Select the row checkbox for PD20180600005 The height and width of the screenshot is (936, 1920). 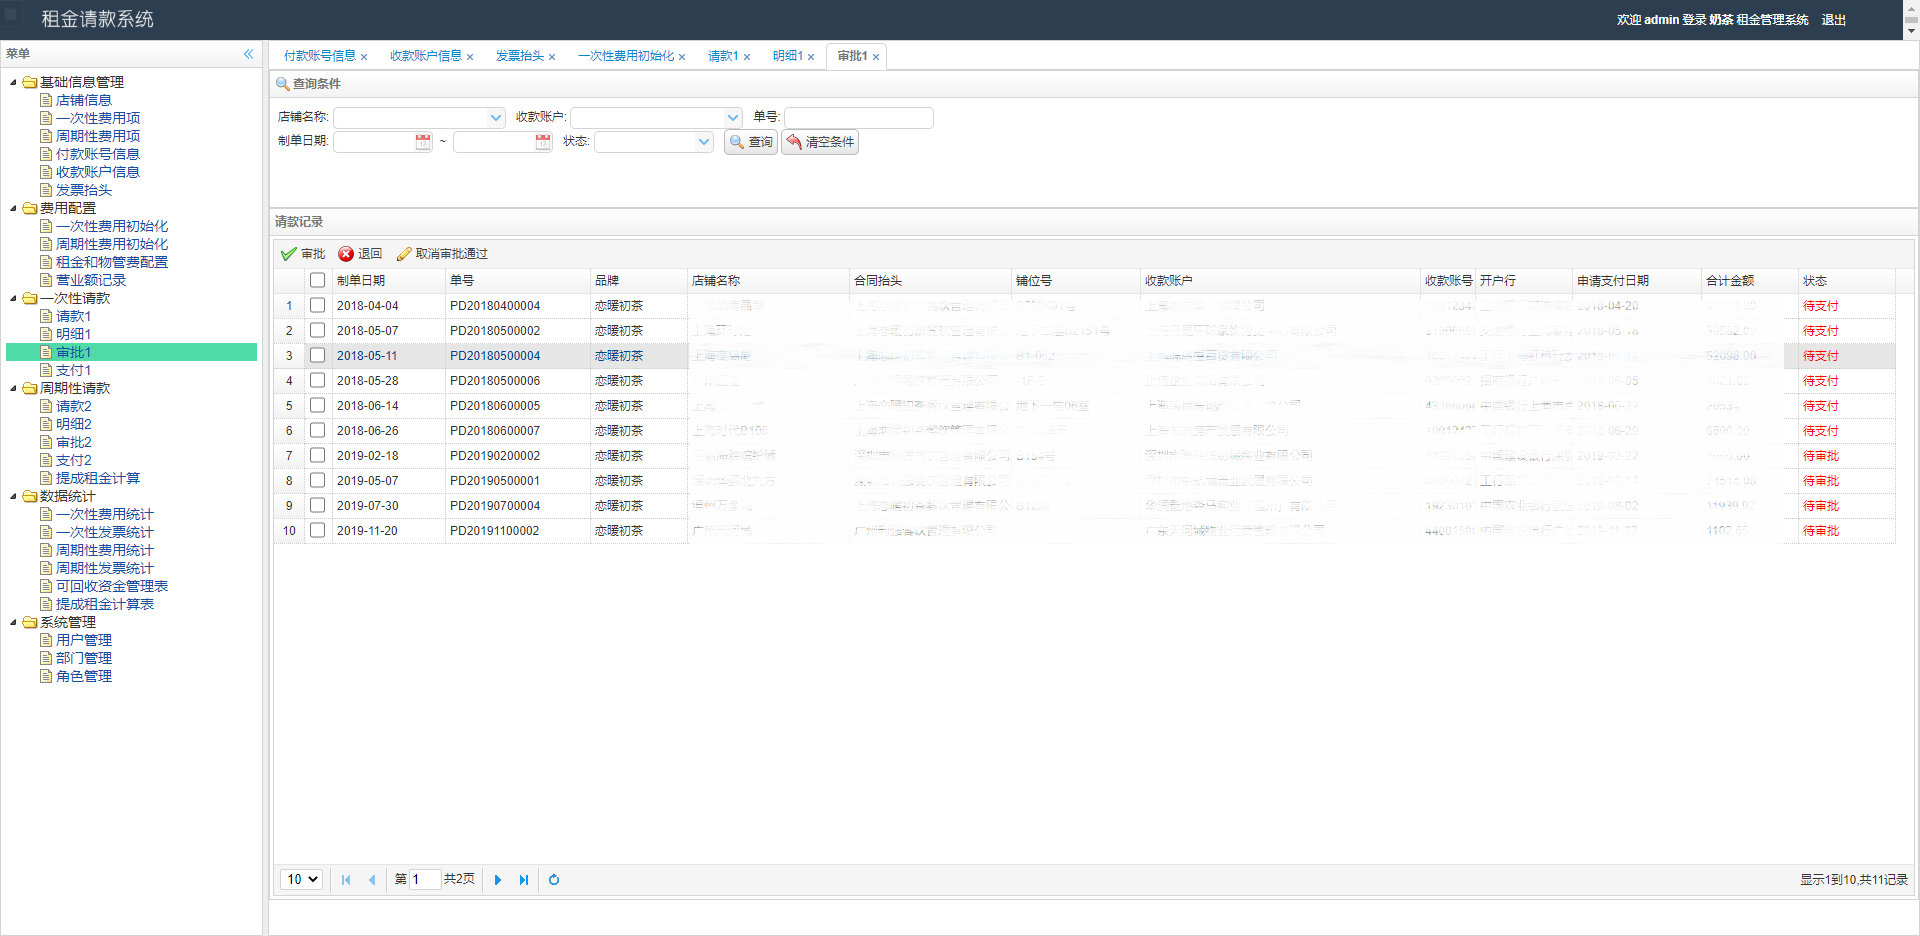(317, 405)
